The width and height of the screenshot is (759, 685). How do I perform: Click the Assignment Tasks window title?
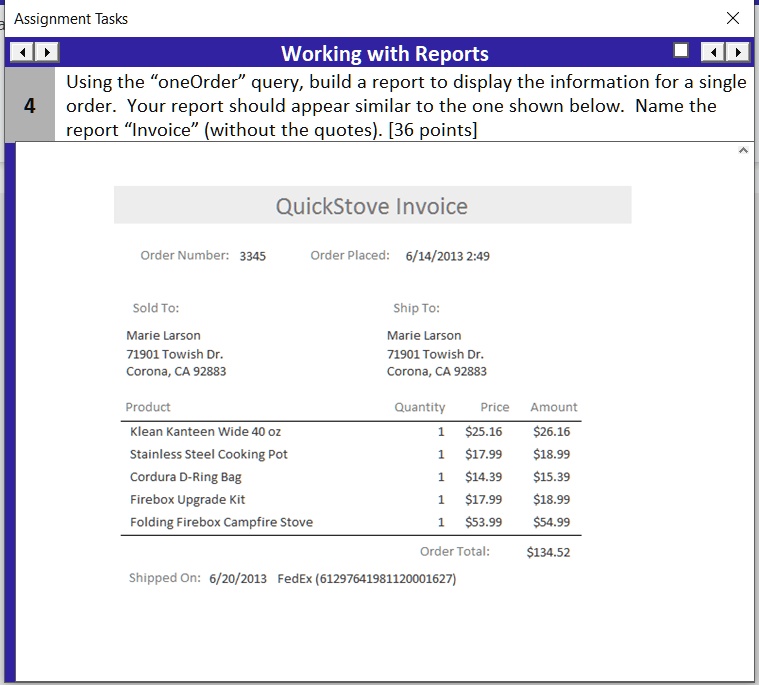[71, 18]
